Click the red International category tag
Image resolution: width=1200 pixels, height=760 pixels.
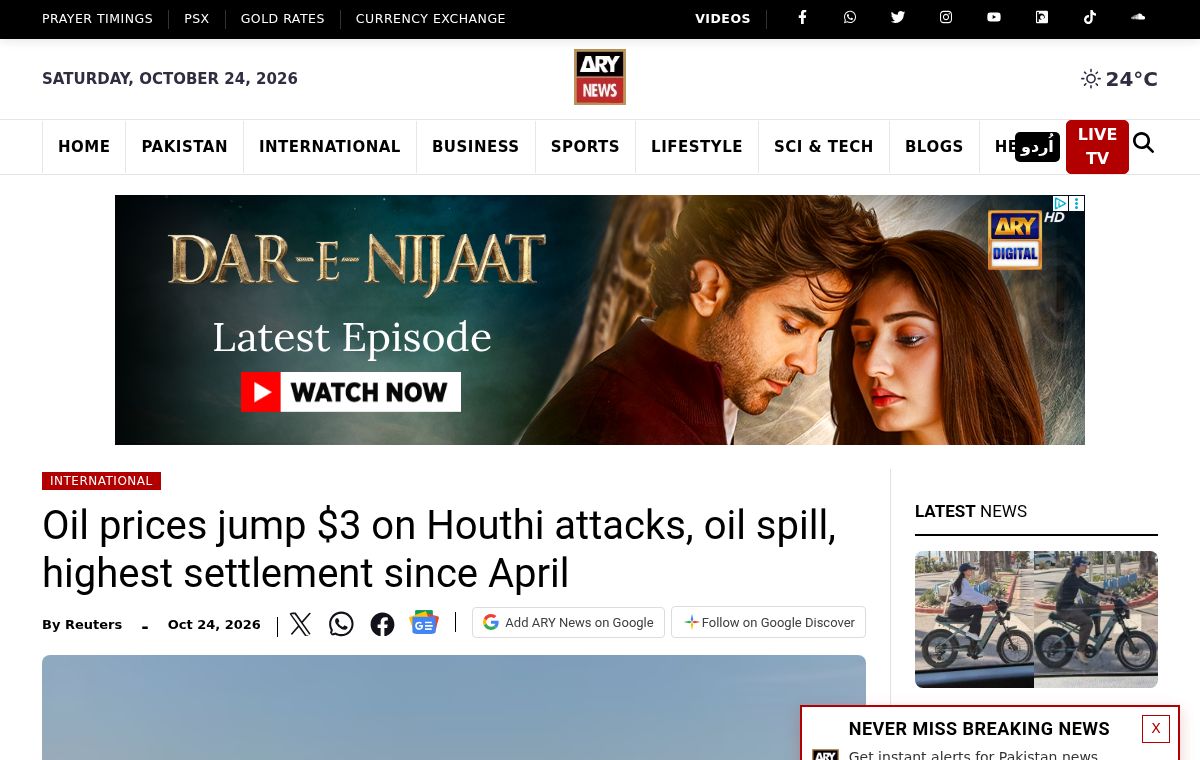(x=101, y=481)
